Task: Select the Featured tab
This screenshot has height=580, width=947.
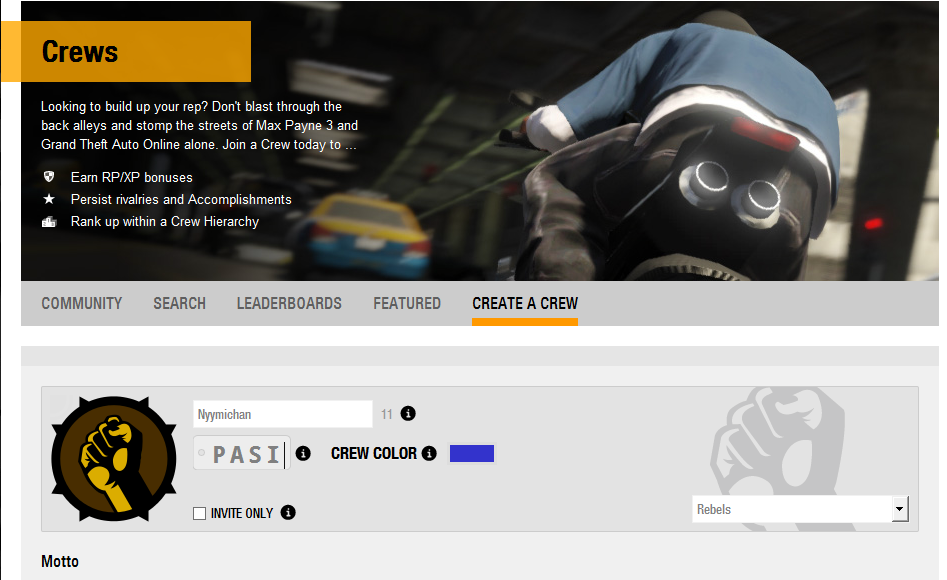Action: (407, 303)
